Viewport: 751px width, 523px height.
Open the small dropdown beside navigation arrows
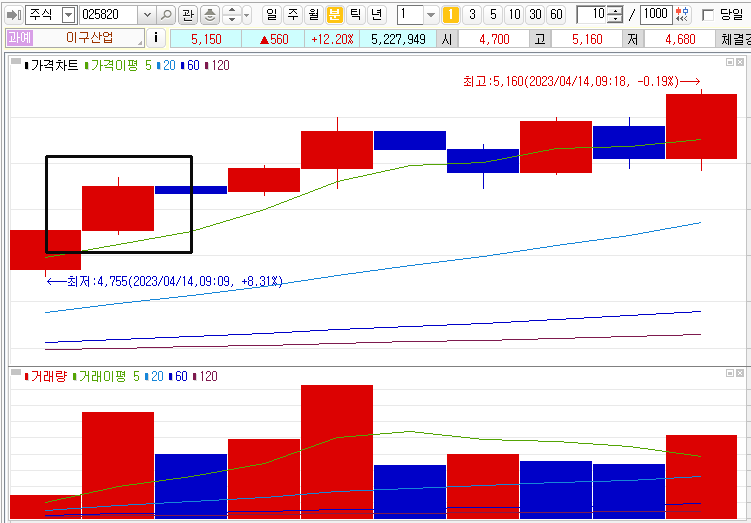(x=247, y=15)
